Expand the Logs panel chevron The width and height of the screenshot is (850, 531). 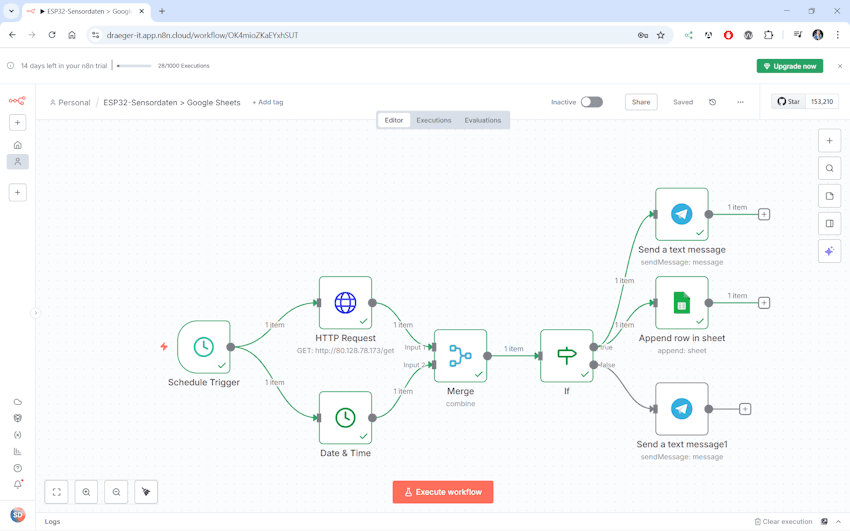click(x=838, y=521)
